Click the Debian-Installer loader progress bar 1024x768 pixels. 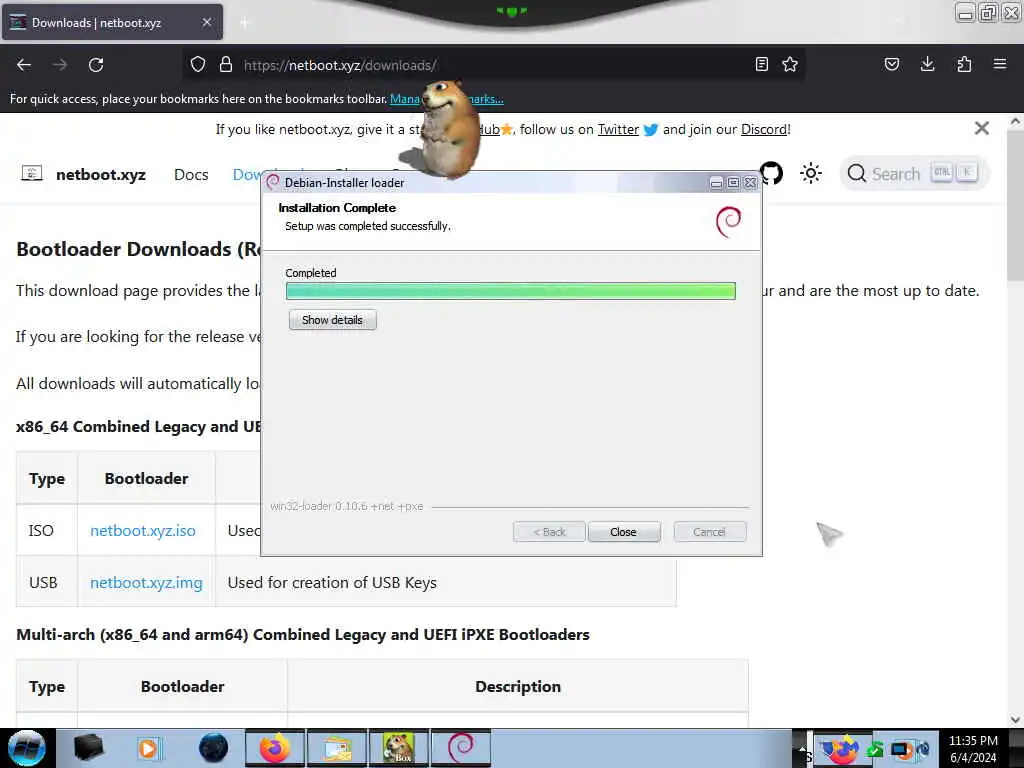pos(511,291)
